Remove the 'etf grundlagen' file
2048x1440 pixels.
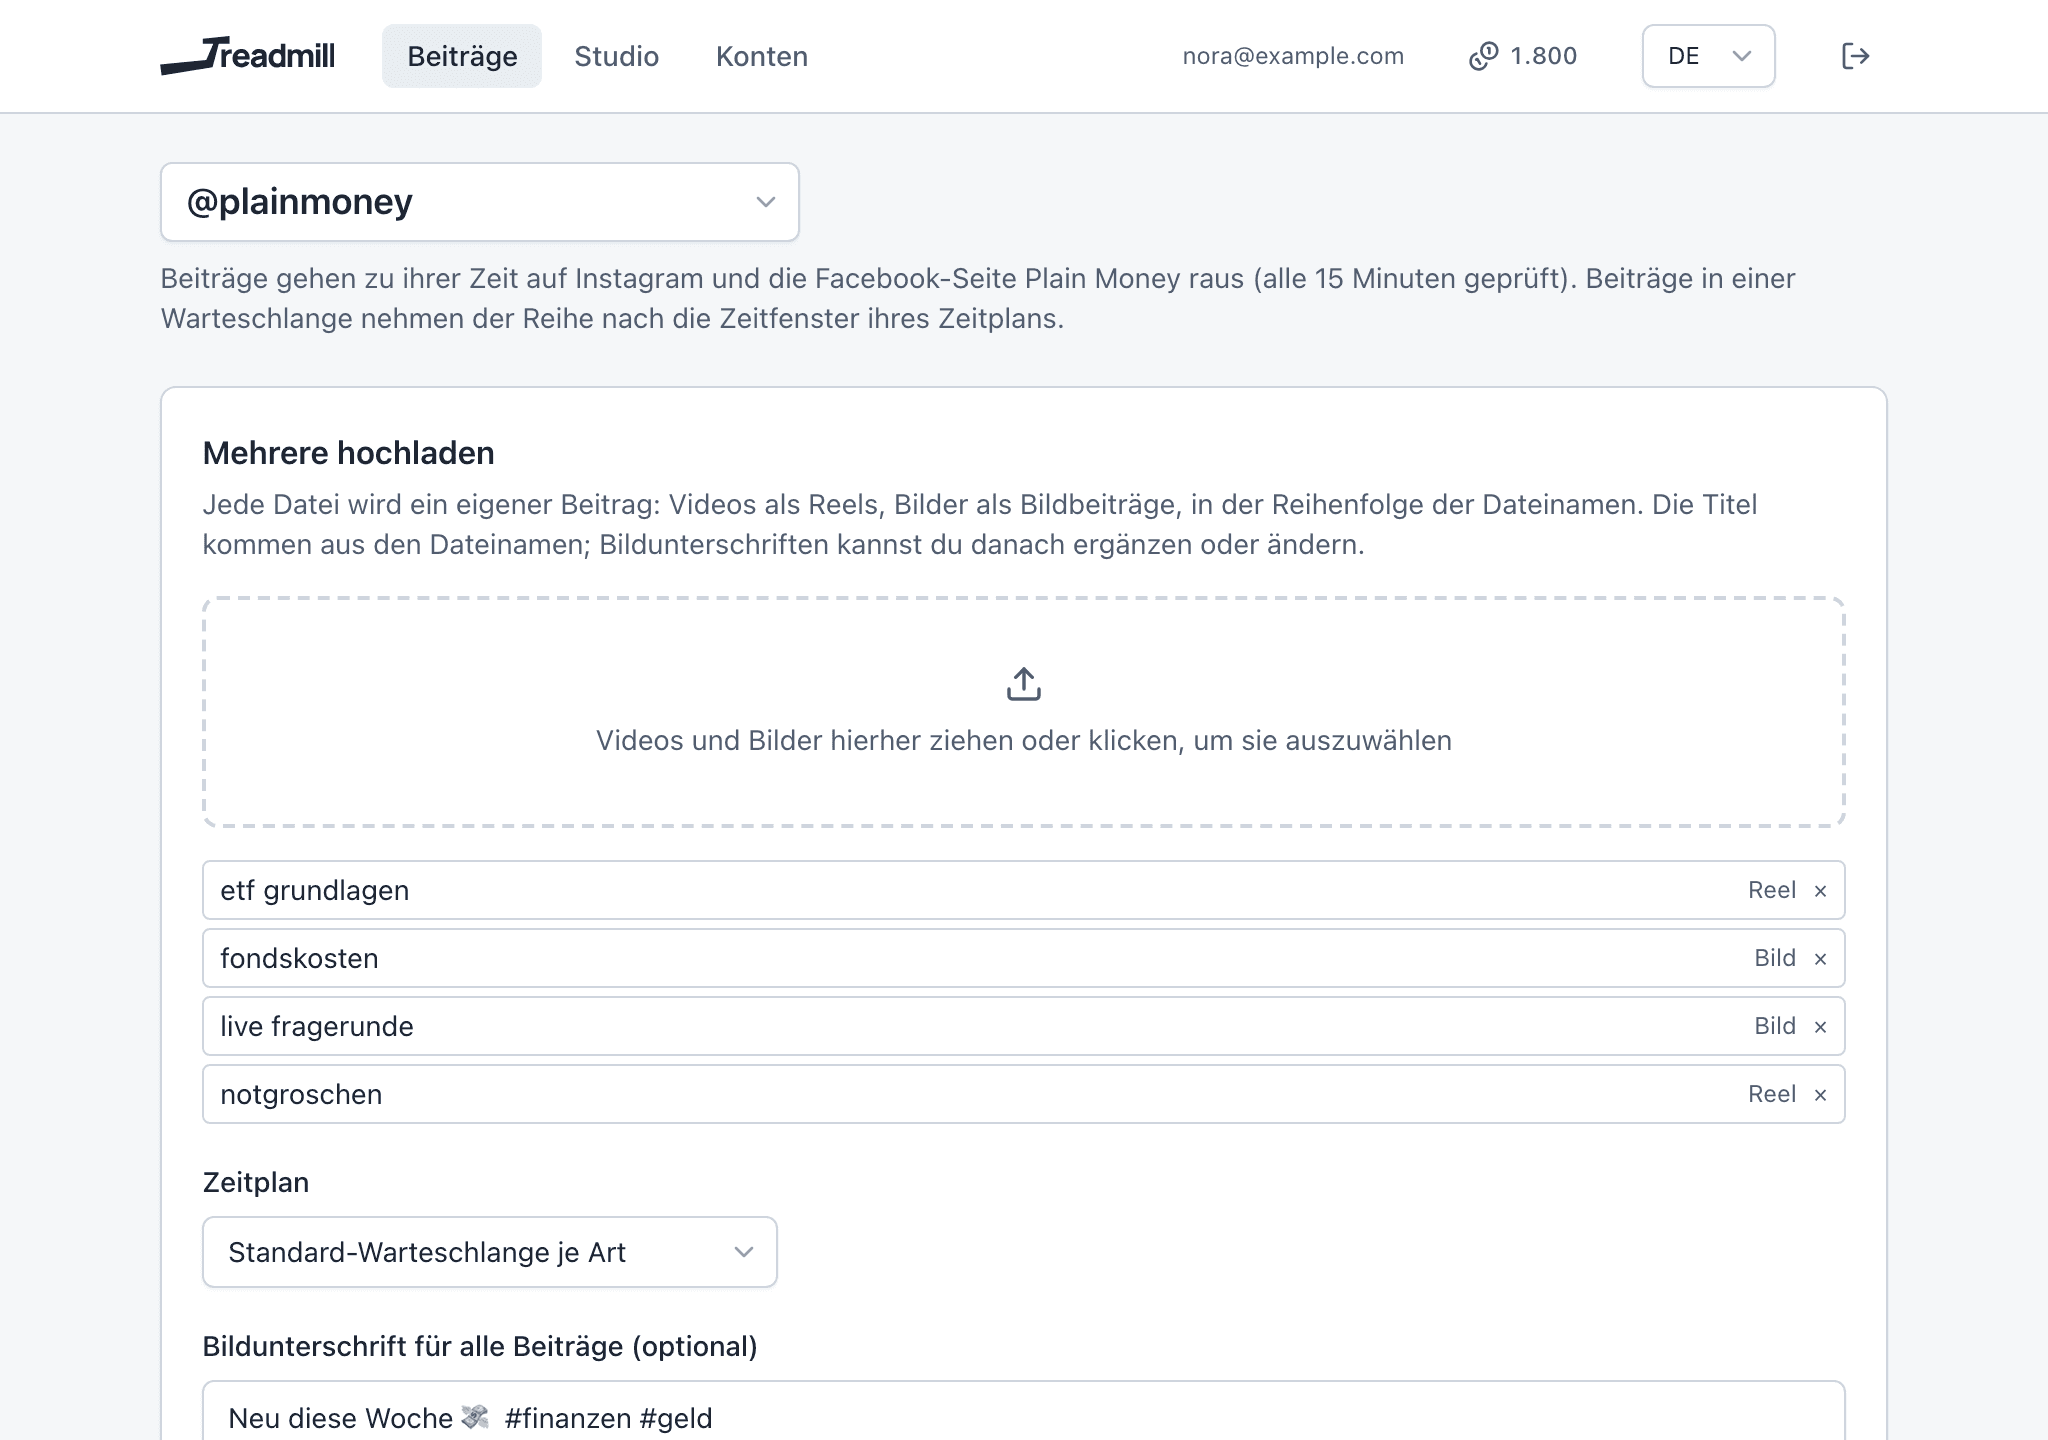1820,891
